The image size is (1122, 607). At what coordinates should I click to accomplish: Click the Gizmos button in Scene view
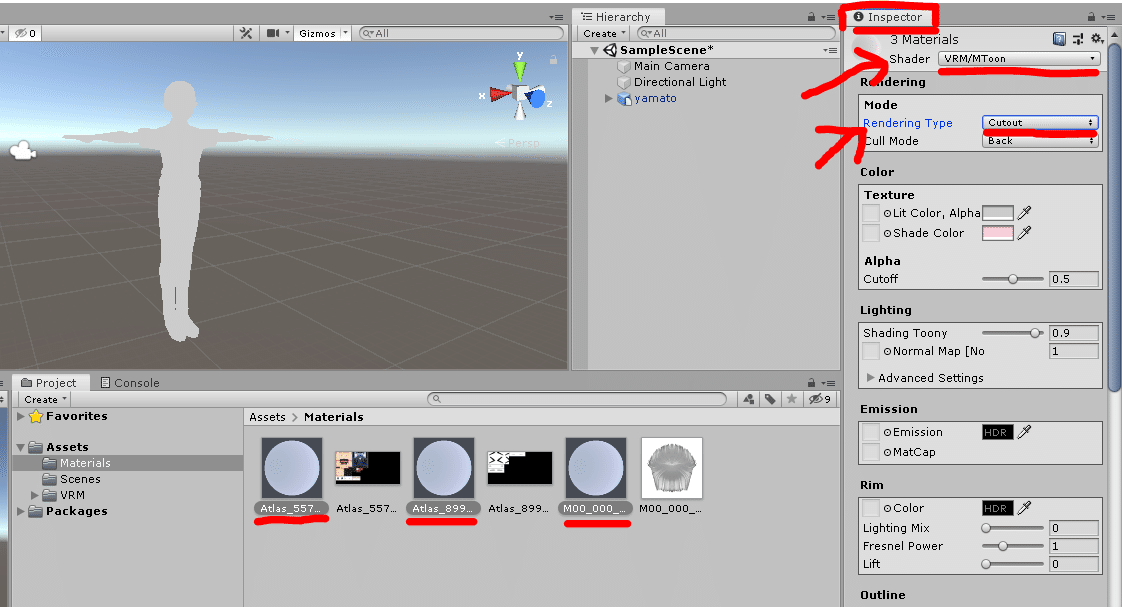317,33
